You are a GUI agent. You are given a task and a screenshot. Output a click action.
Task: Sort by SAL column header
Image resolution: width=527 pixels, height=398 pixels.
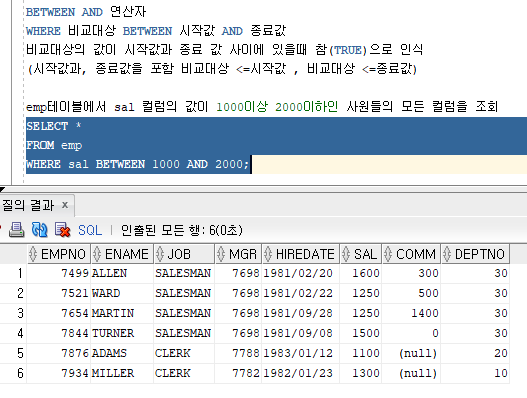point(361,254)
